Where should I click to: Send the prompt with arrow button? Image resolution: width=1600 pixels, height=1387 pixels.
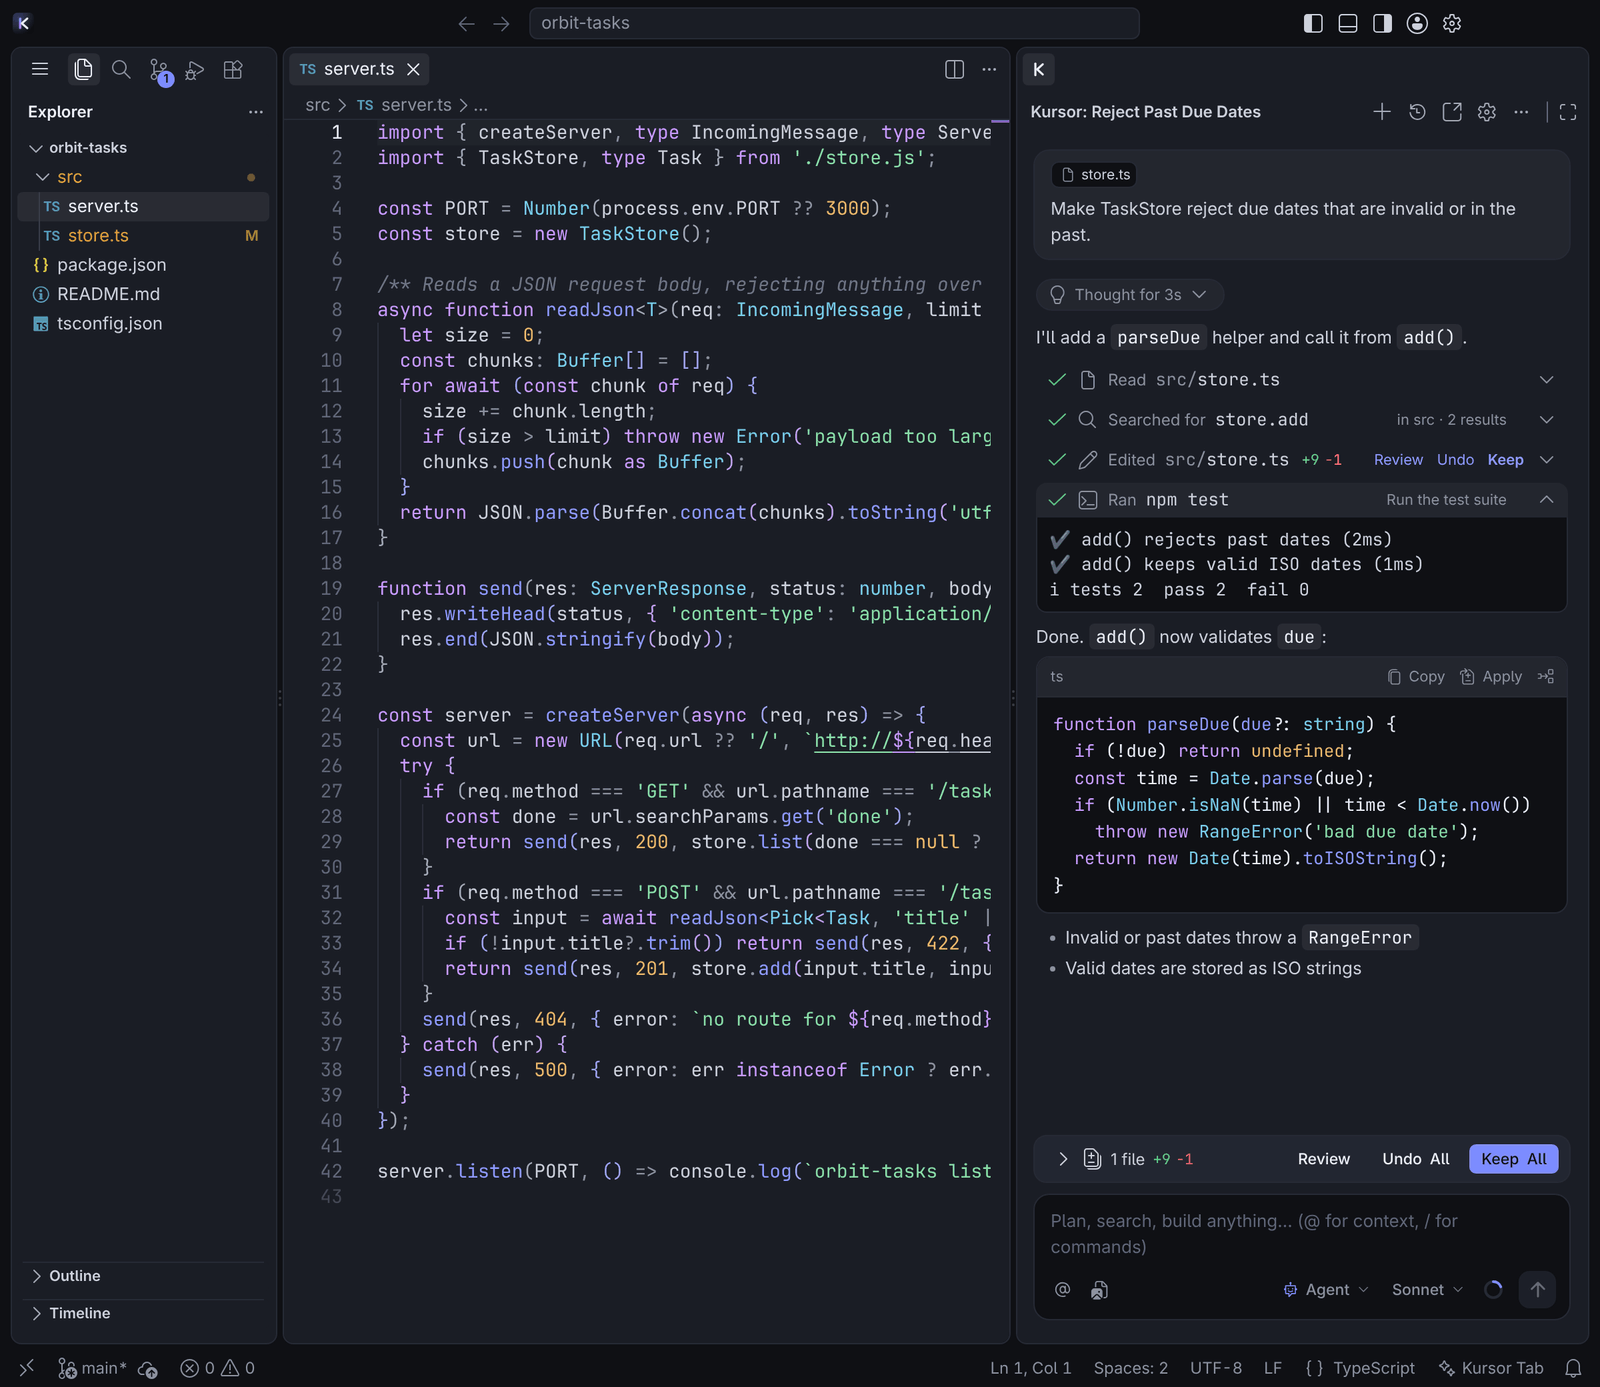click(1538, 1290)
